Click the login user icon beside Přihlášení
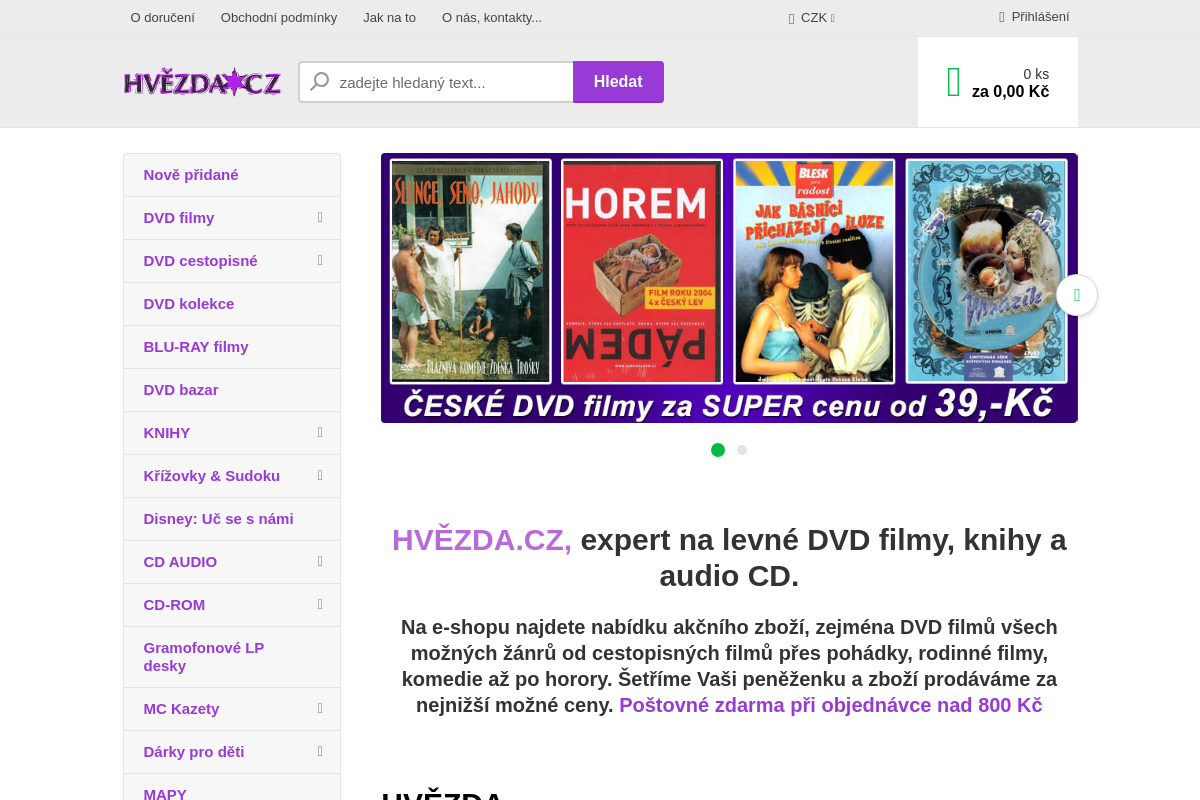The image size is (1200, 800). click(1002, 17)
